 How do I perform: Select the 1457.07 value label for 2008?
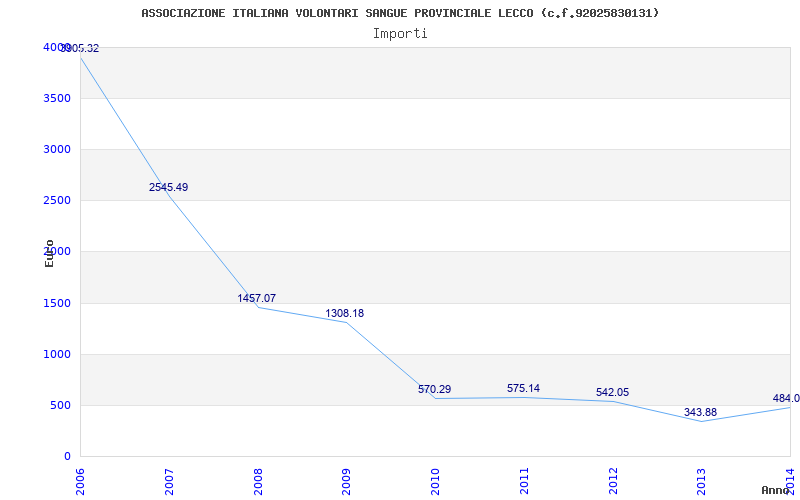coord(256,299)
